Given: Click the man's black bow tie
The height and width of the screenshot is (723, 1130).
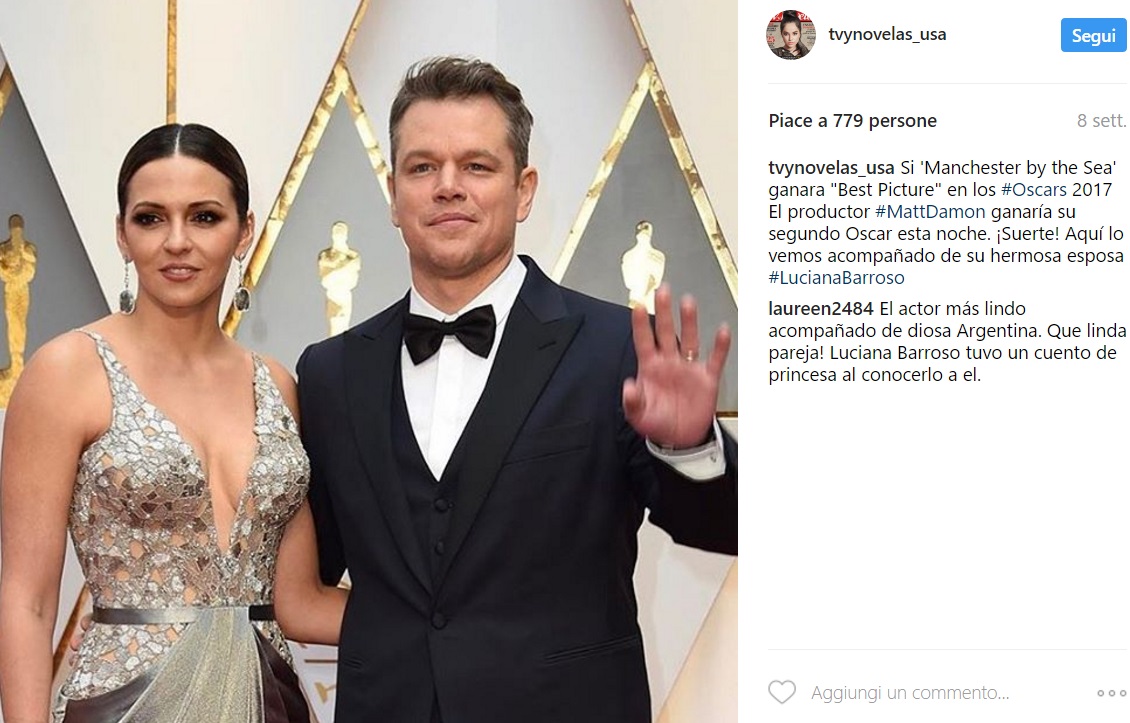Looking at the screenshot, I should pos(449,333).
